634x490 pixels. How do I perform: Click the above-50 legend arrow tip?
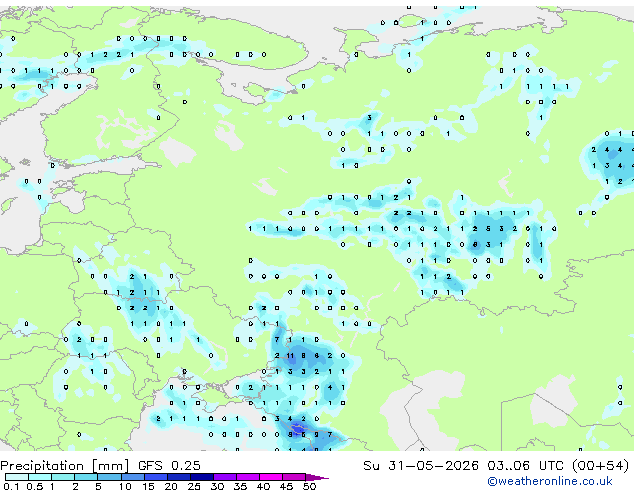(317, 477)
